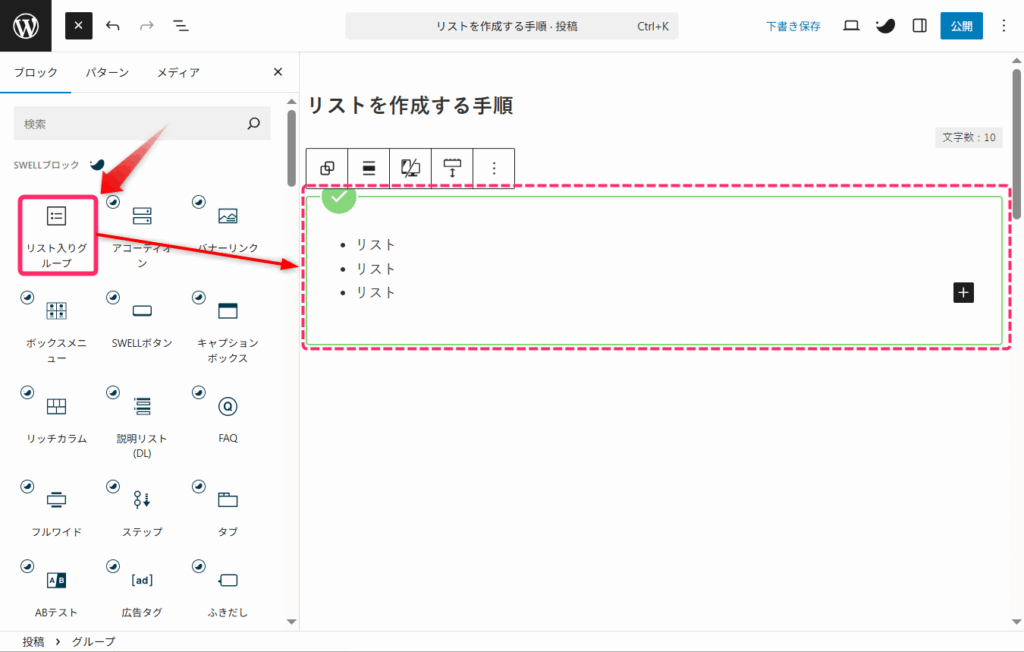Open the command palette title bar
The image size is (1024, 652).
511,26
